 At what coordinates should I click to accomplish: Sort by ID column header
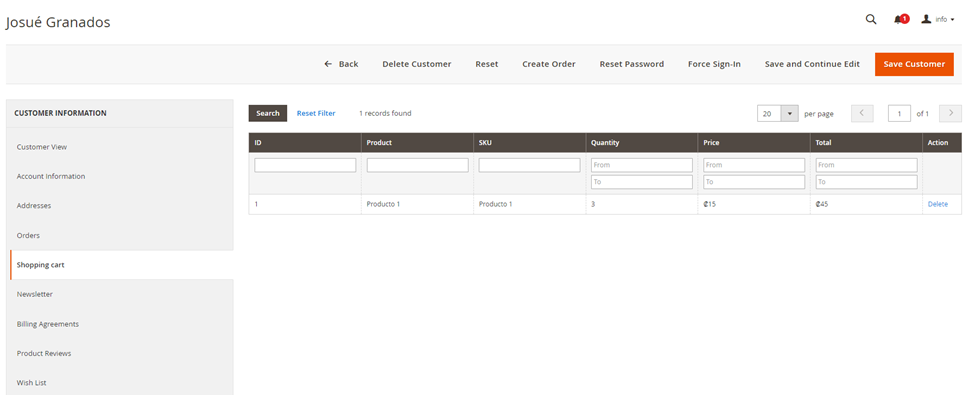pyautogui.click(x=305, y=142)
